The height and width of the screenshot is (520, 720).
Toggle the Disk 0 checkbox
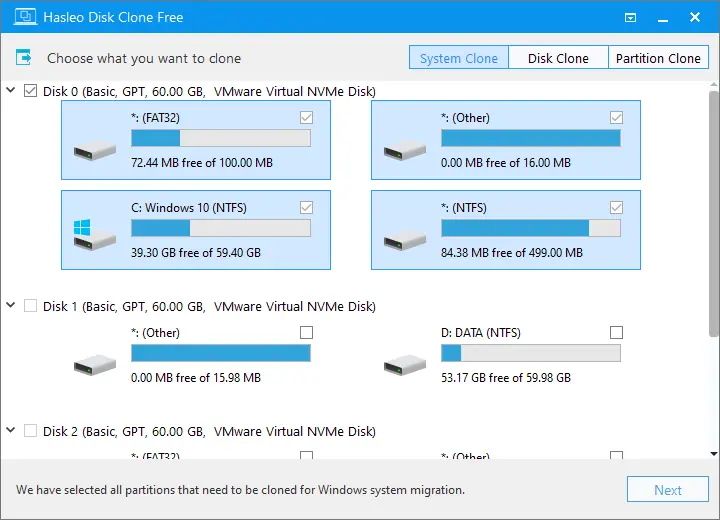(x=30, y=90)
